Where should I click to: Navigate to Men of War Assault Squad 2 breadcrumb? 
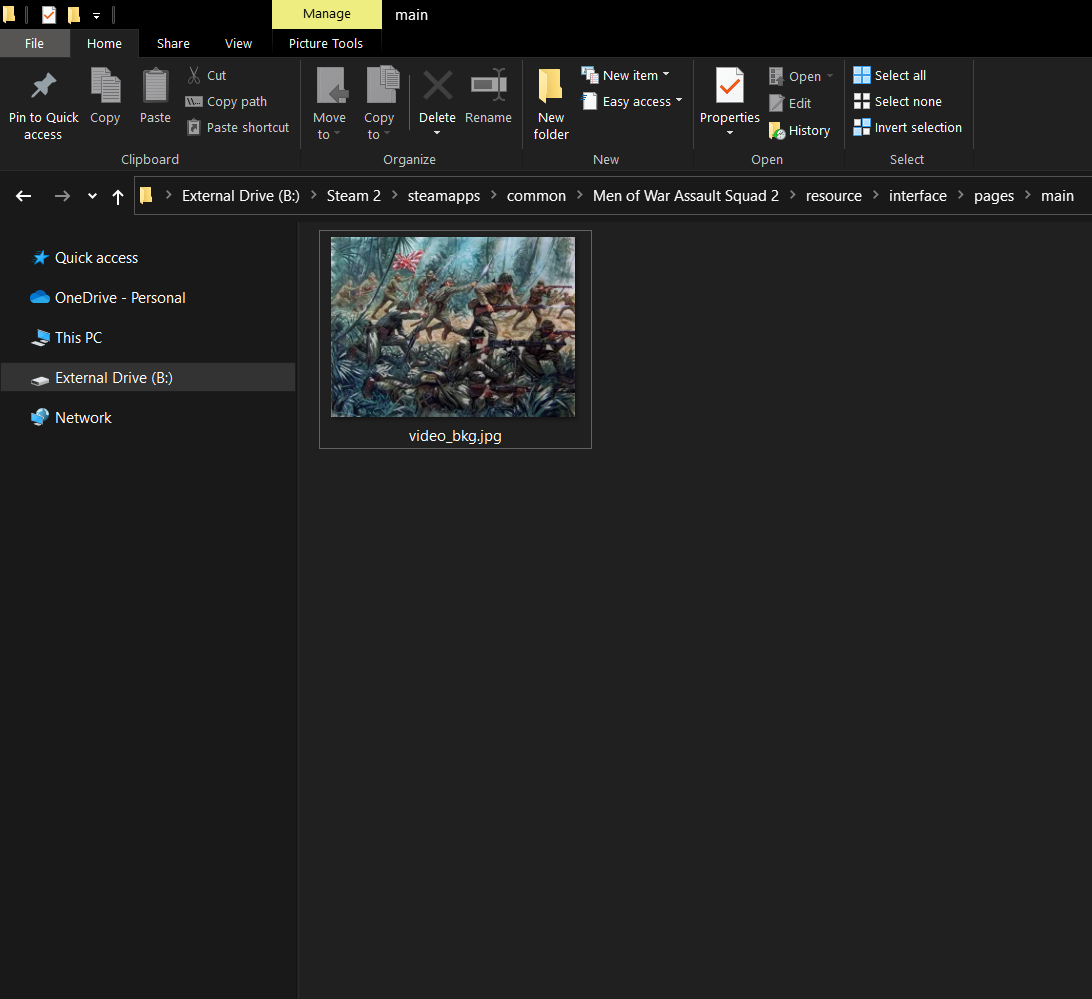[686, 196]
